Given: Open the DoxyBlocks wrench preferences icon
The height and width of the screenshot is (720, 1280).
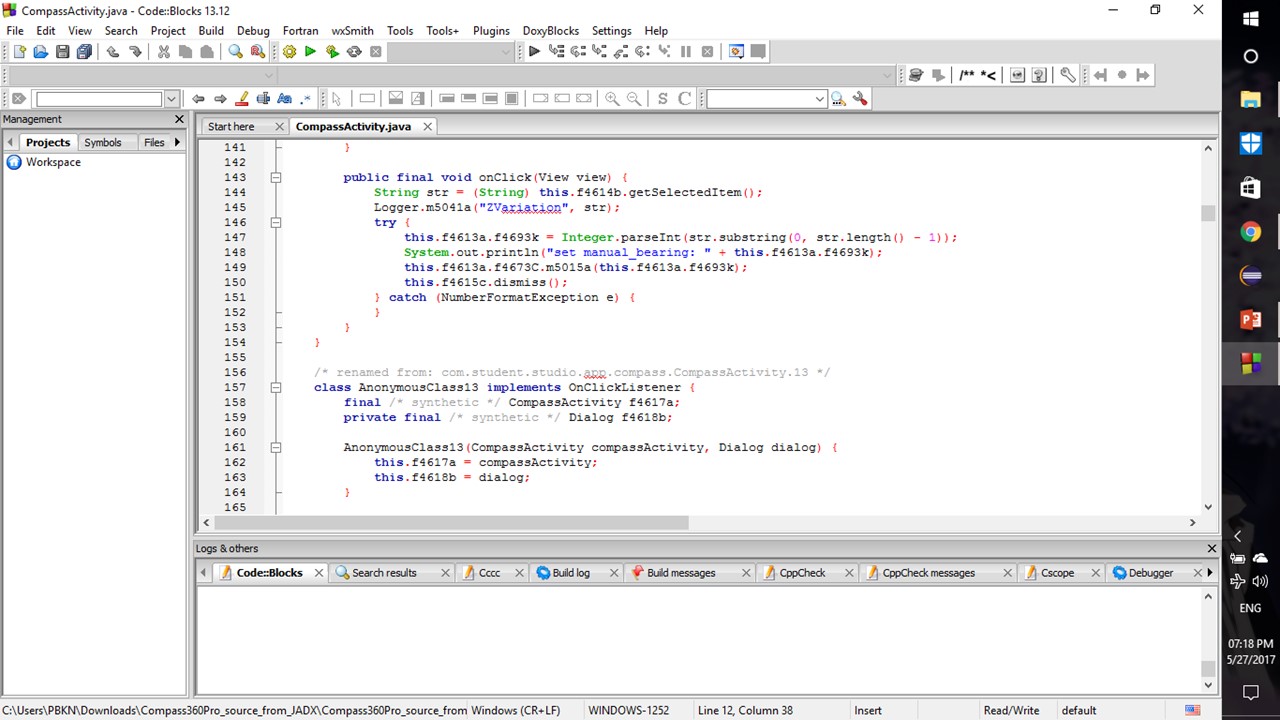Looking at the screenshot, I should [x=1067, y=75].
